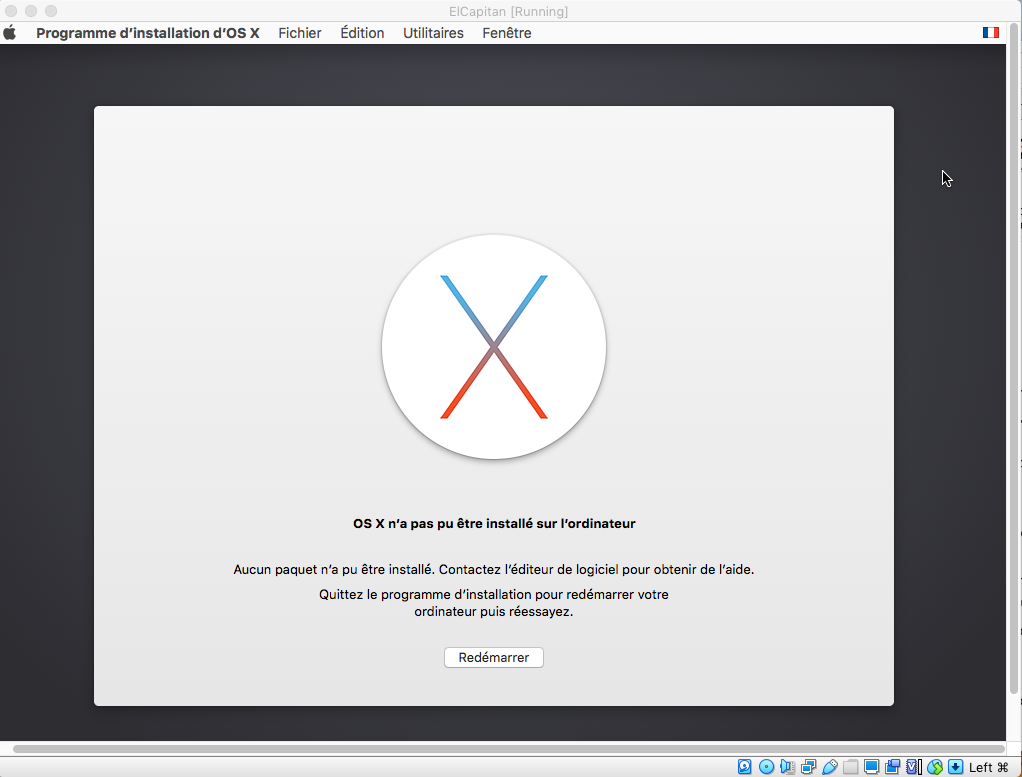Viewport: 1022px width, 777px height.
Task: Click the Redémarrer button
Action: click(x=494, y=657)
